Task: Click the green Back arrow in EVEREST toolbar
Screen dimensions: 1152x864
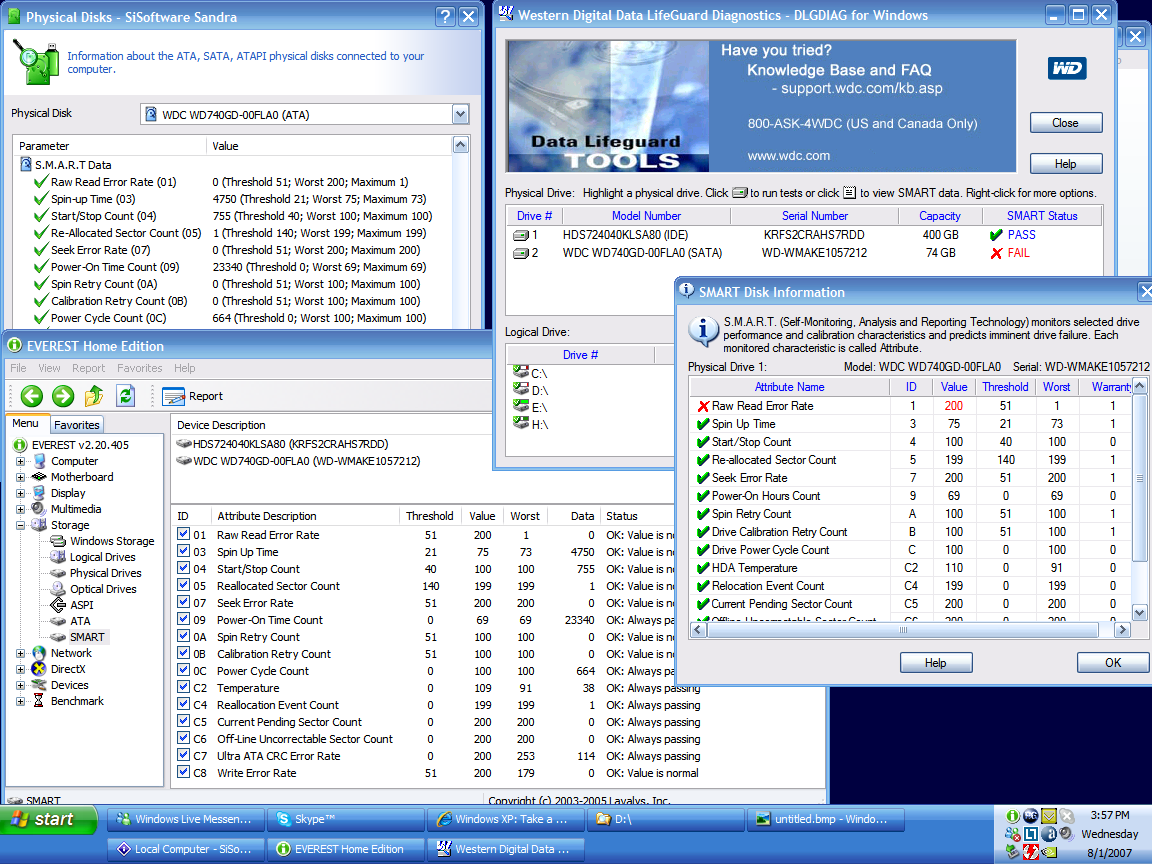Action: coord(31,396)
